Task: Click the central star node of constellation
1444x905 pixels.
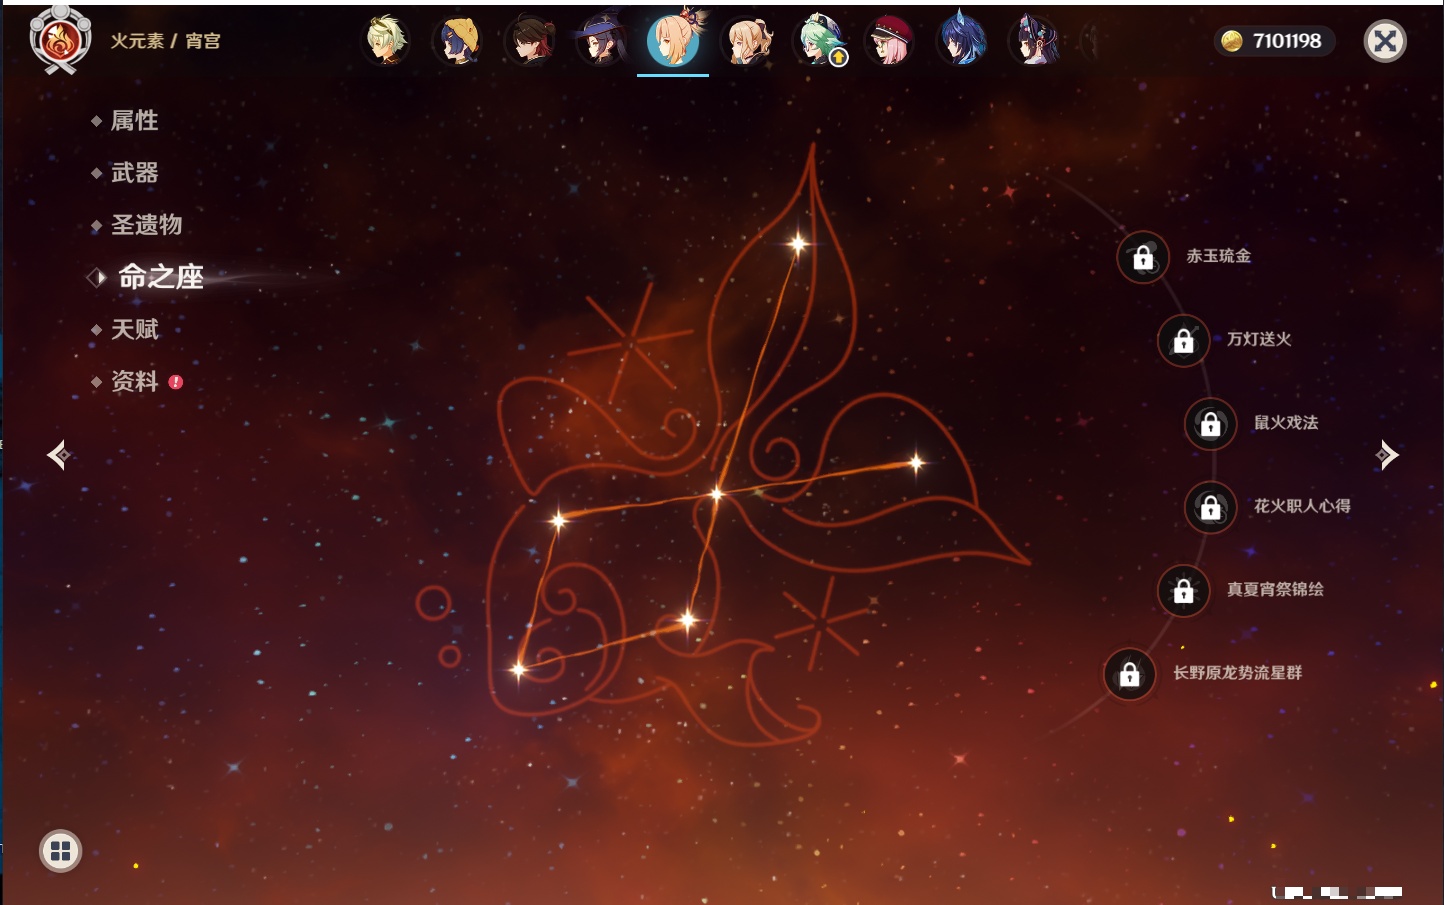Action: click(716, 493)
